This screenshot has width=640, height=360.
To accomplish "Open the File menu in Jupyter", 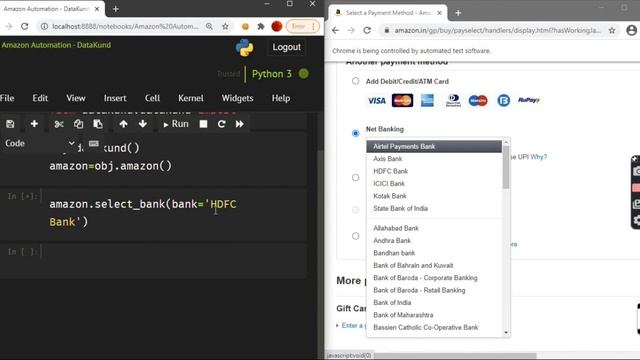I will 7,98.
